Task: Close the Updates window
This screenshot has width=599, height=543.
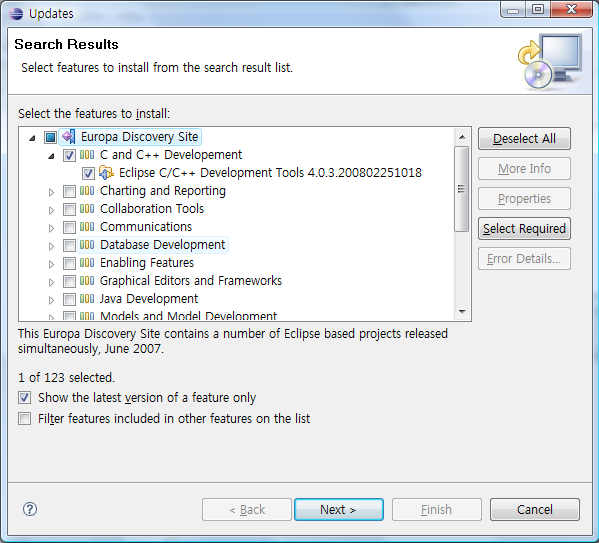Action: tap(571, 9)
